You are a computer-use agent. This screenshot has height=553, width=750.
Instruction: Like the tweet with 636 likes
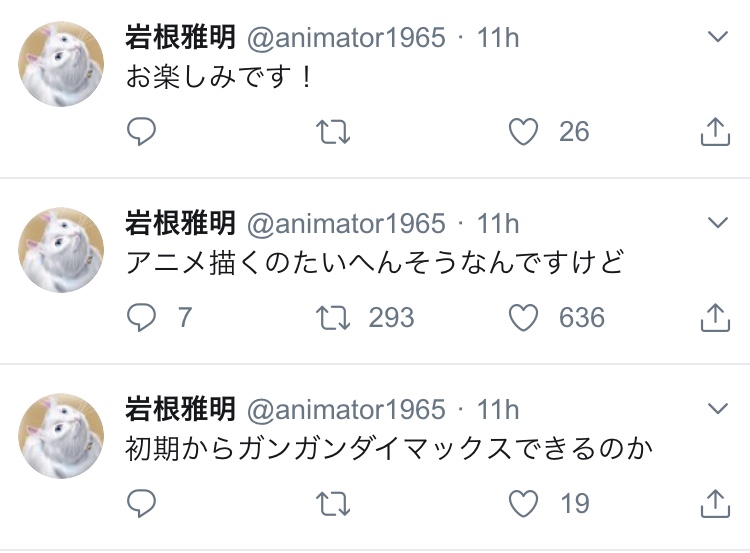point(524,318)
